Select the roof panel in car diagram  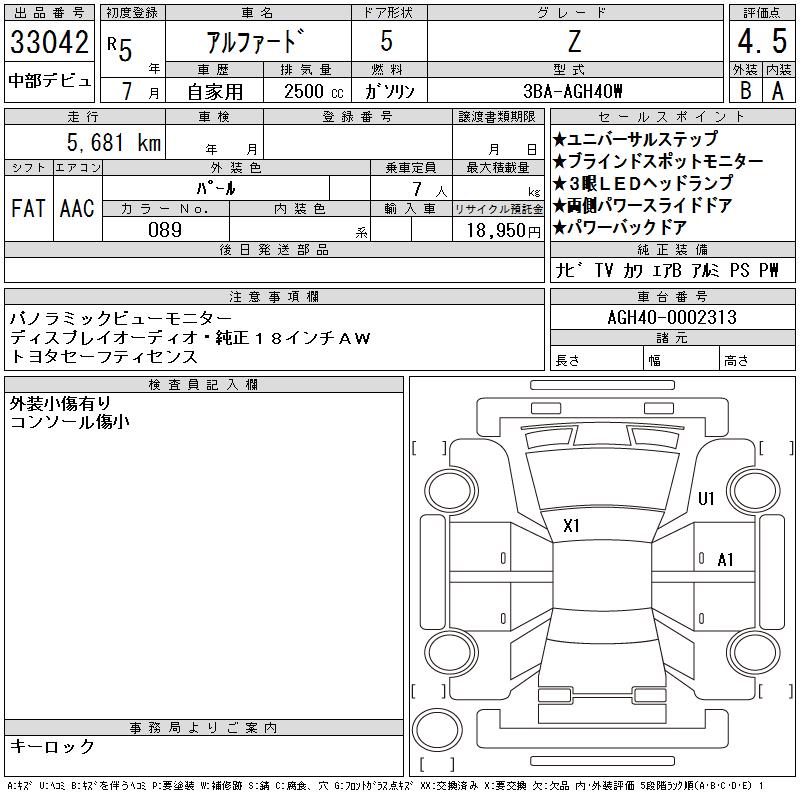602,575
